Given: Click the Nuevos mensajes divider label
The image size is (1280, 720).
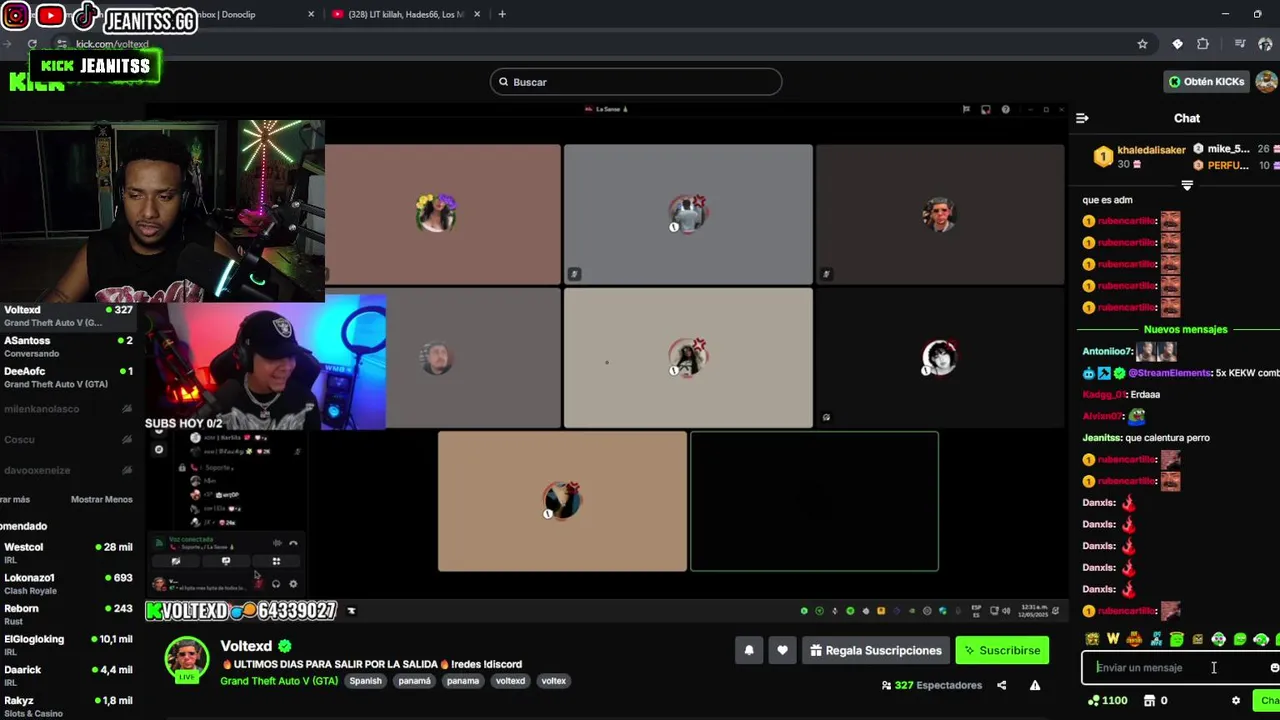Looking at the screenshot, I should click(x=1185, y=329).
